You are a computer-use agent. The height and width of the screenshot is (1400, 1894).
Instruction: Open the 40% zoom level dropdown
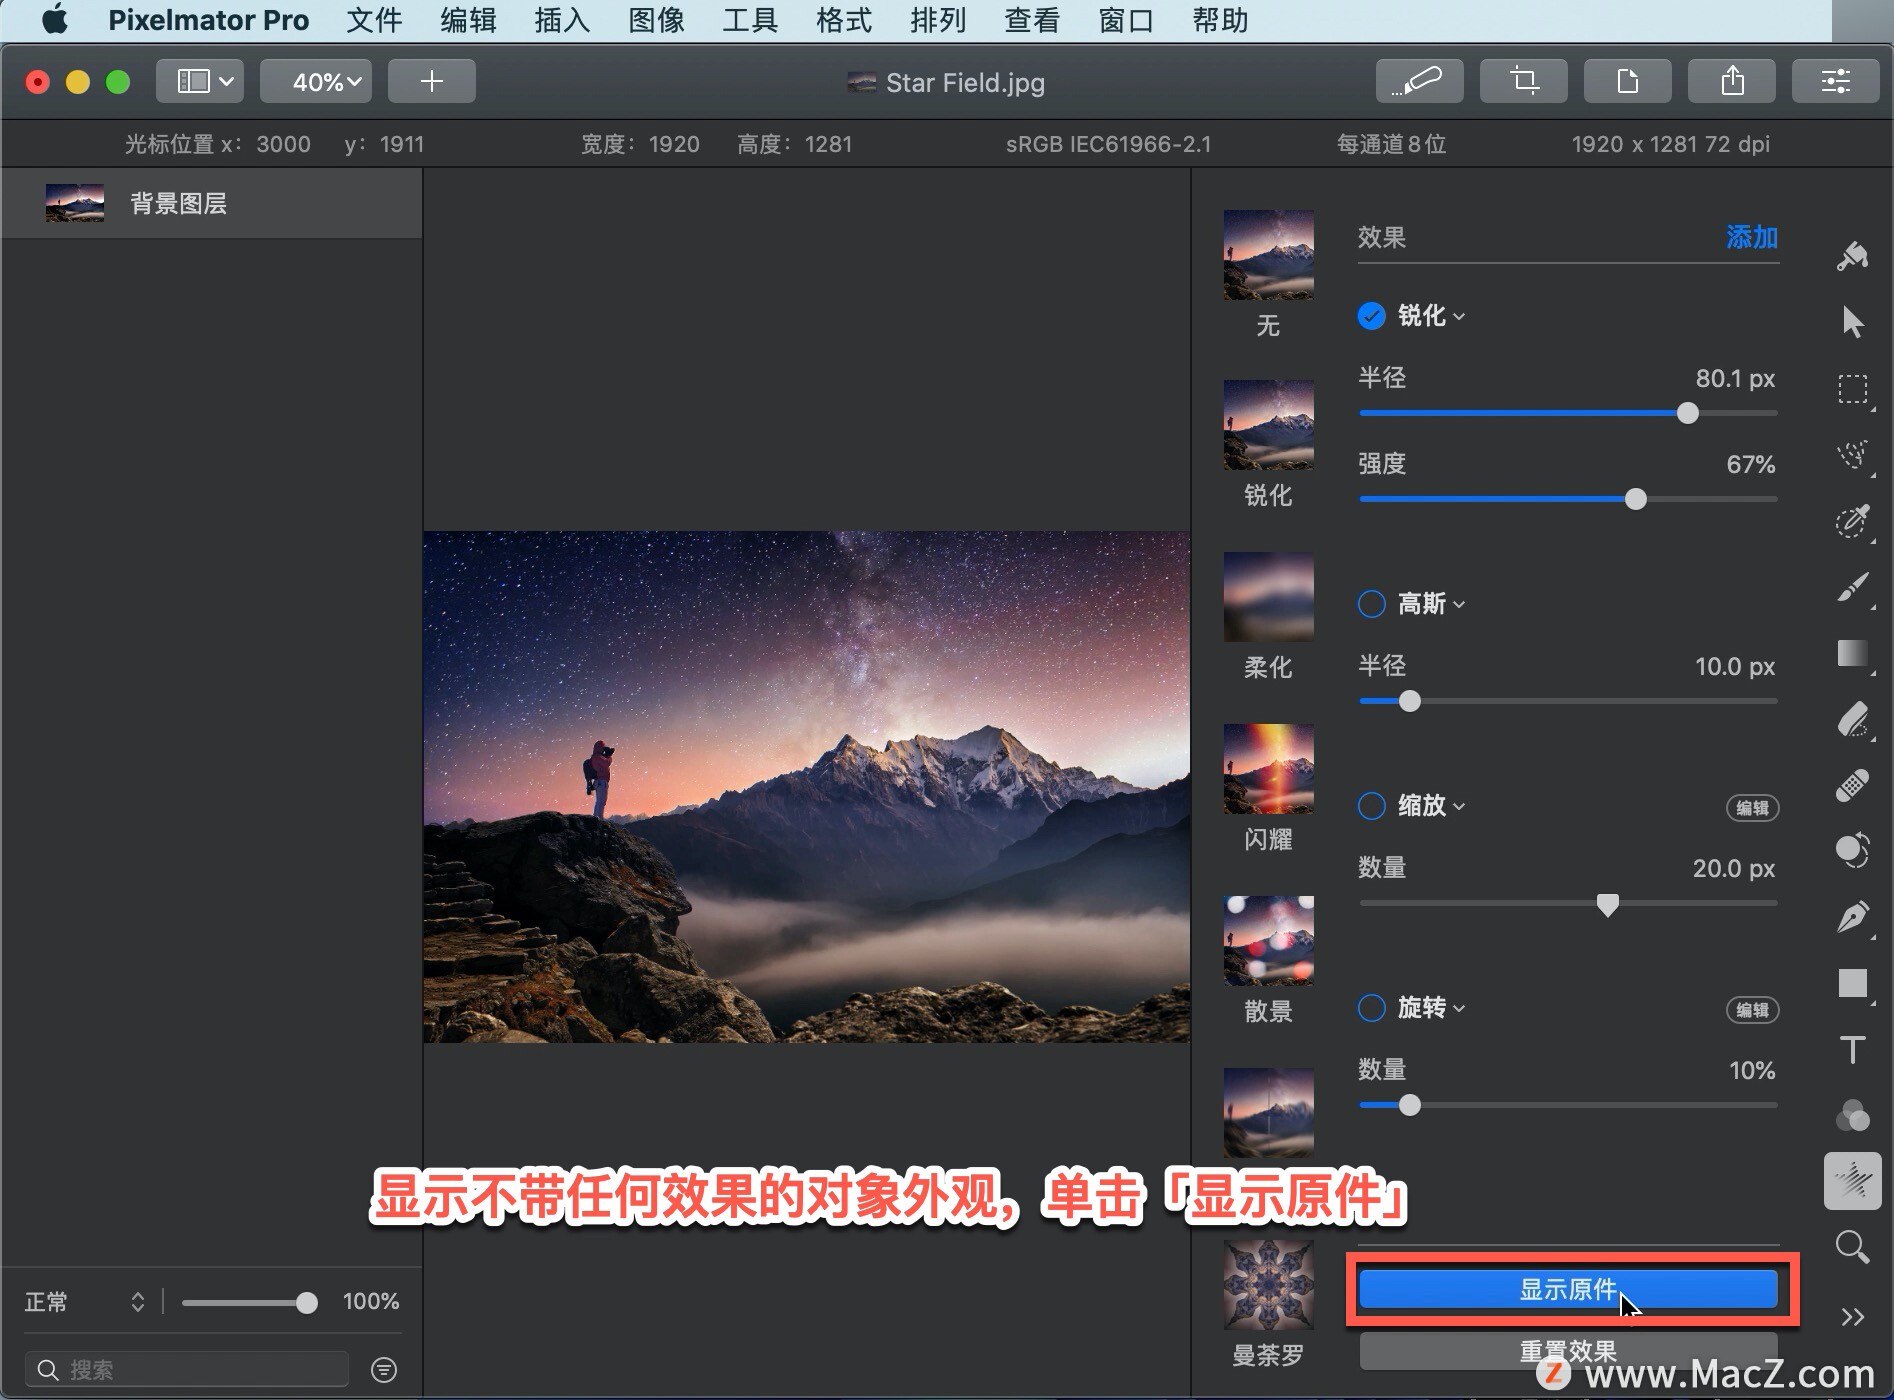pyautogui.click(x=316, y=81)
